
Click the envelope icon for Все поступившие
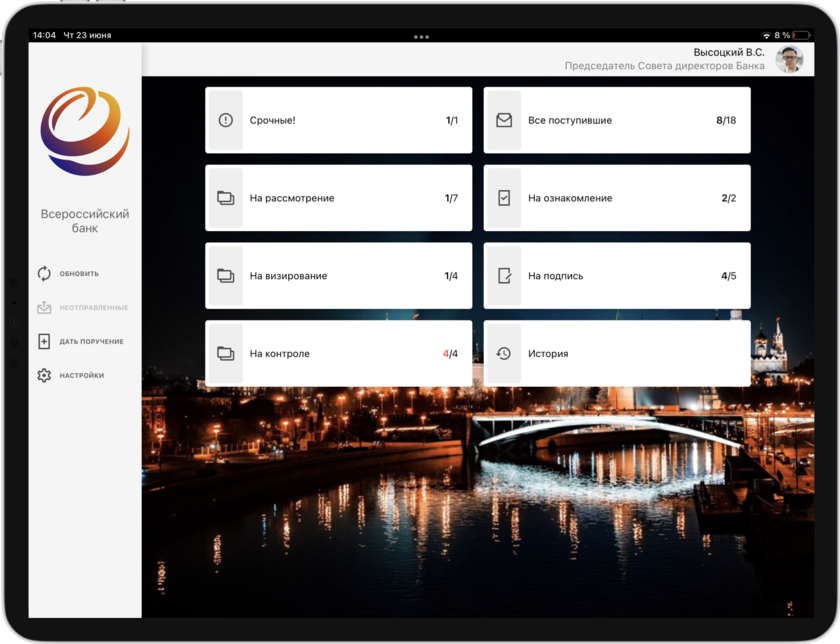pos(504,120)
